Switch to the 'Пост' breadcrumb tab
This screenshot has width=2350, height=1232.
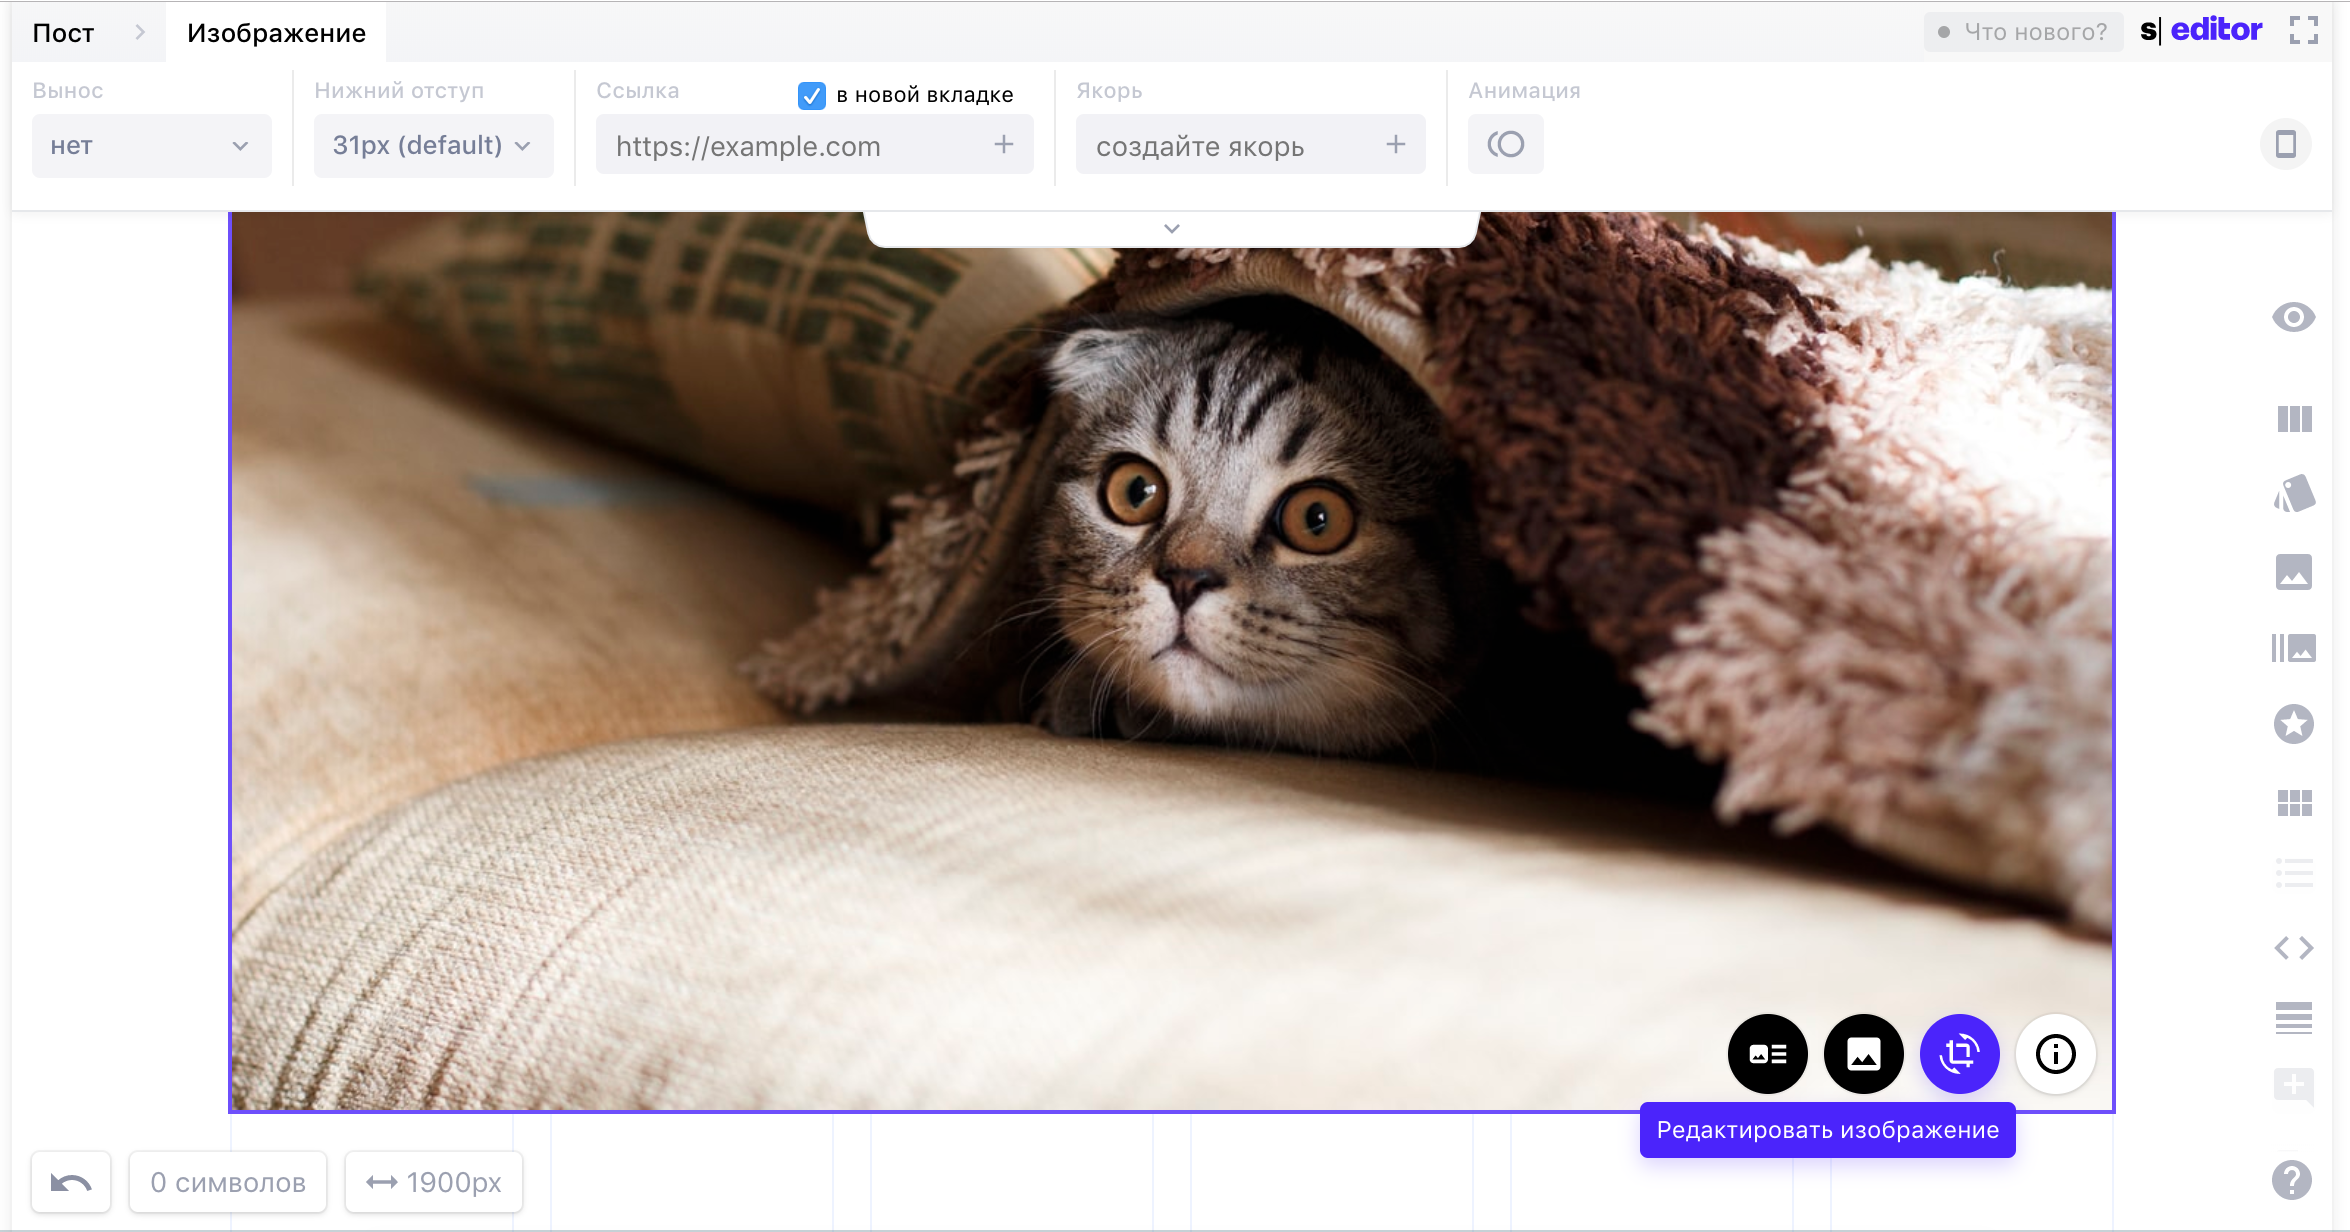(62, 32)
